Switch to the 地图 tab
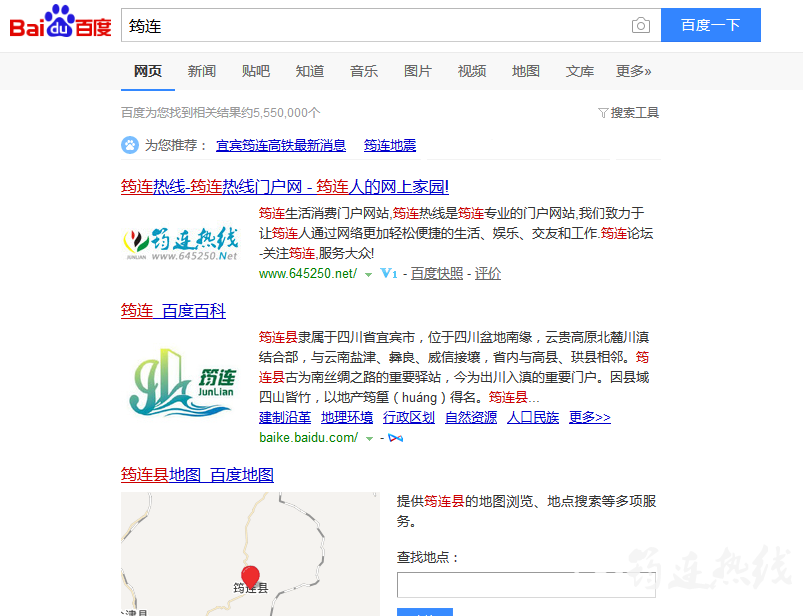Viewport: 803px width, 616px height. (x=526, y=71)
